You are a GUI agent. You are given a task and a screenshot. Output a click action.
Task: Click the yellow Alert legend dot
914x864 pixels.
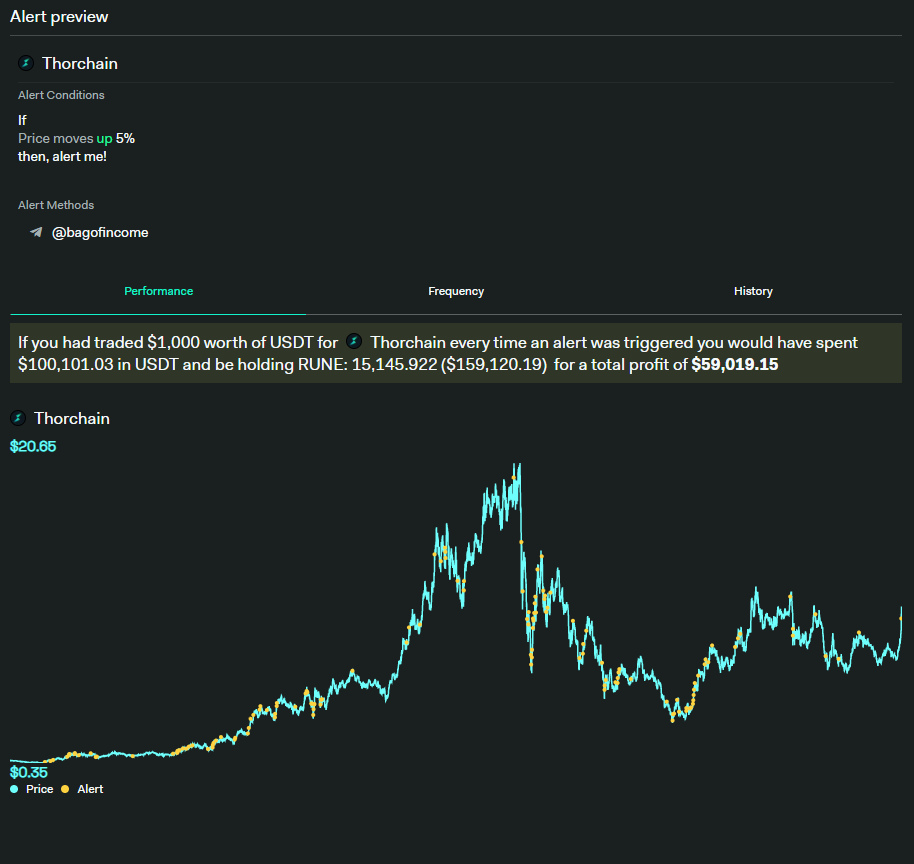pos(65,789)
